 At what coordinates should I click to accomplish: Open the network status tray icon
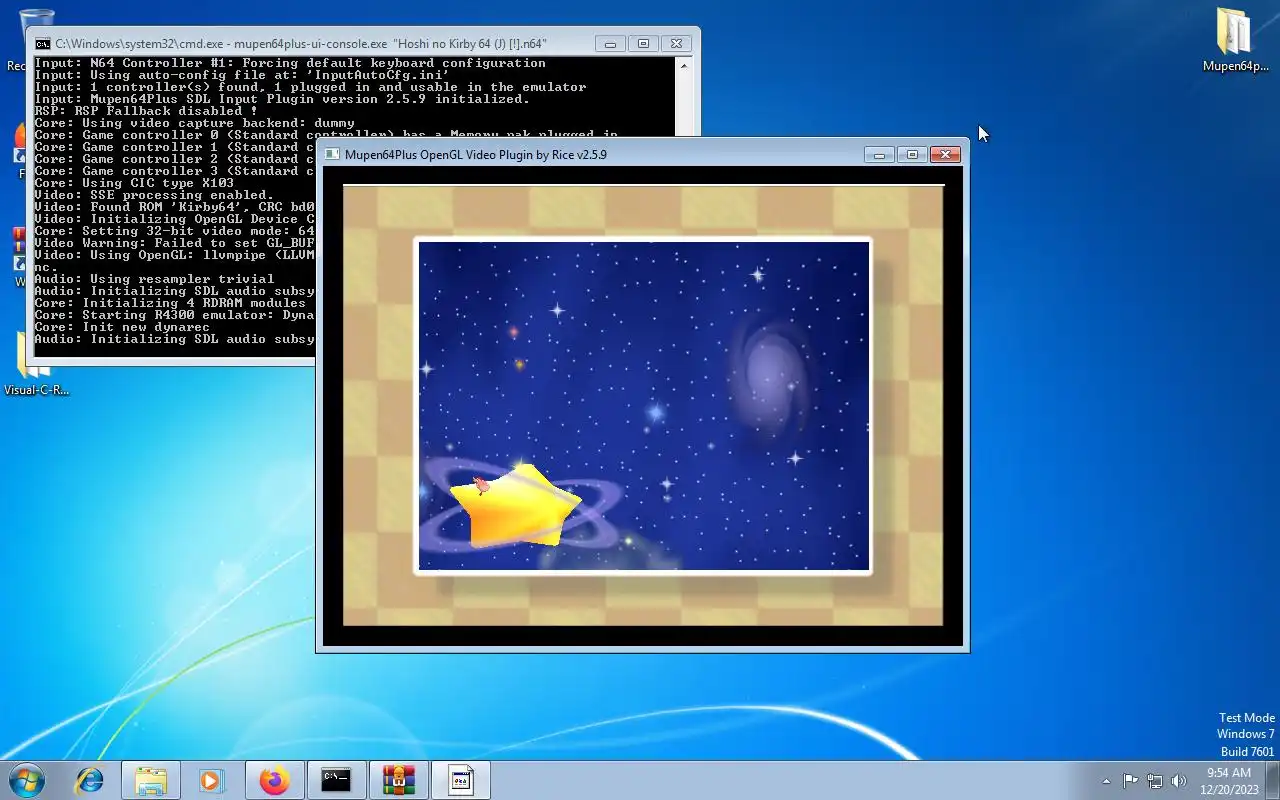click(x=1154, y=781)
